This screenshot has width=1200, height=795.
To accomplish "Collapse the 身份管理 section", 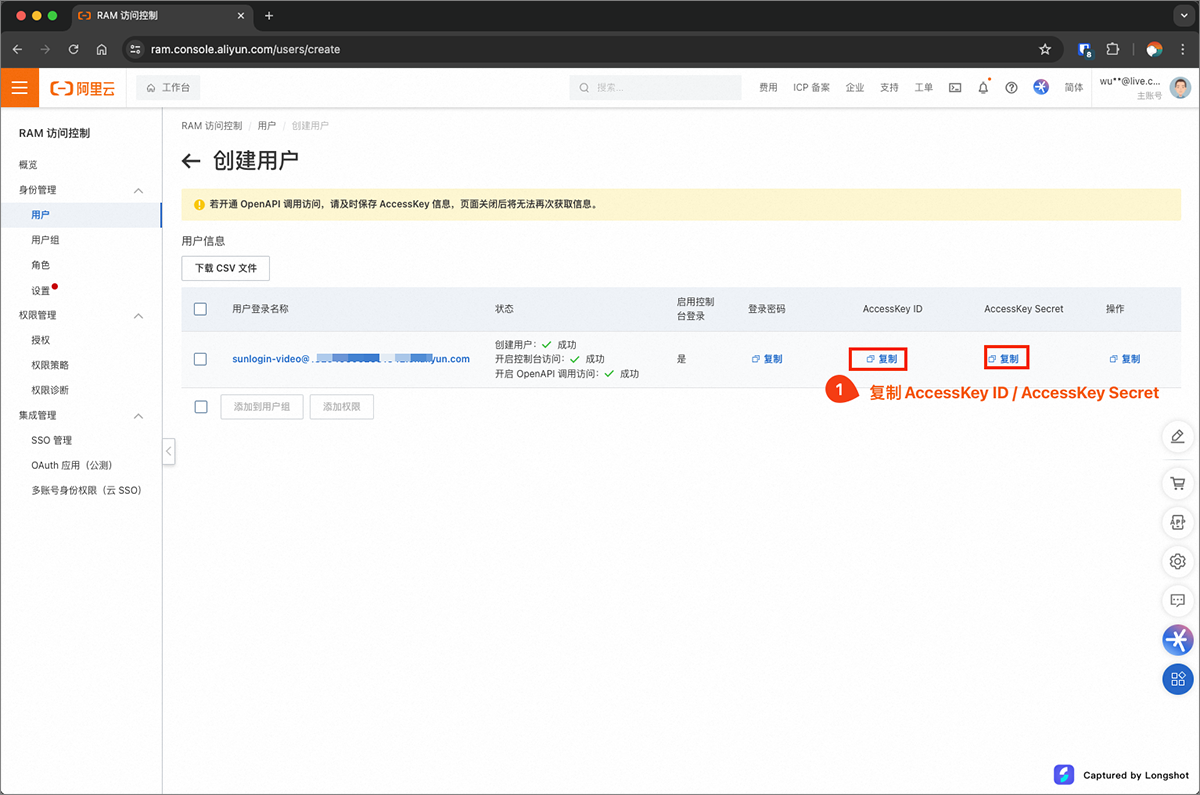I will [139, 190].
